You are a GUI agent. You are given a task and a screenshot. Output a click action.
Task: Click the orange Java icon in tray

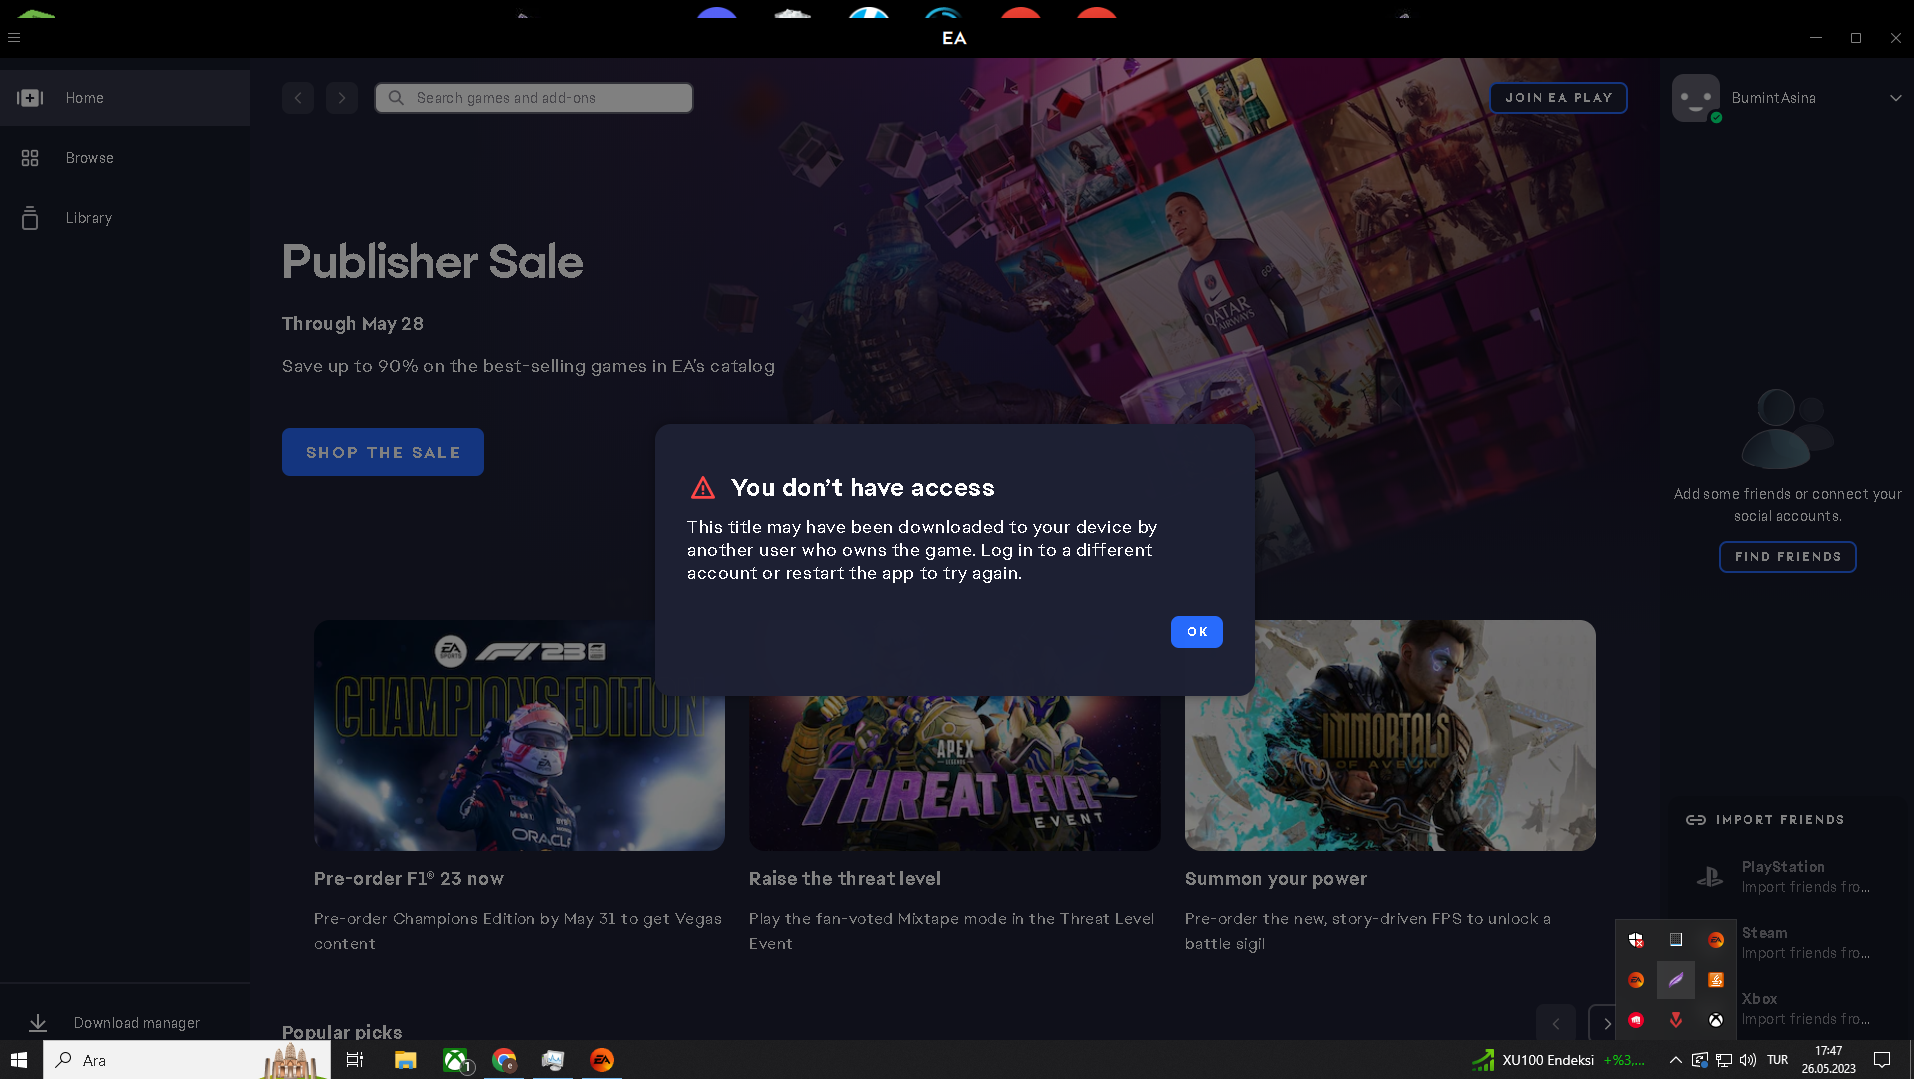[x=1716, y=980]
